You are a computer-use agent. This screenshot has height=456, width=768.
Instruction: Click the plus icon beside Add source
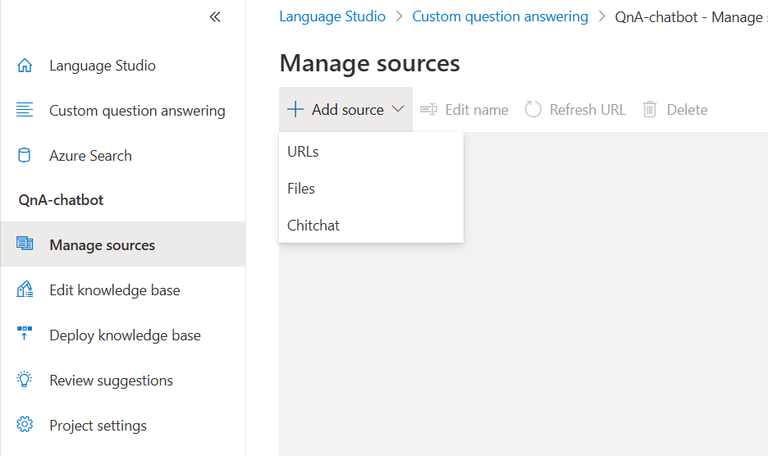pos(295,110)
